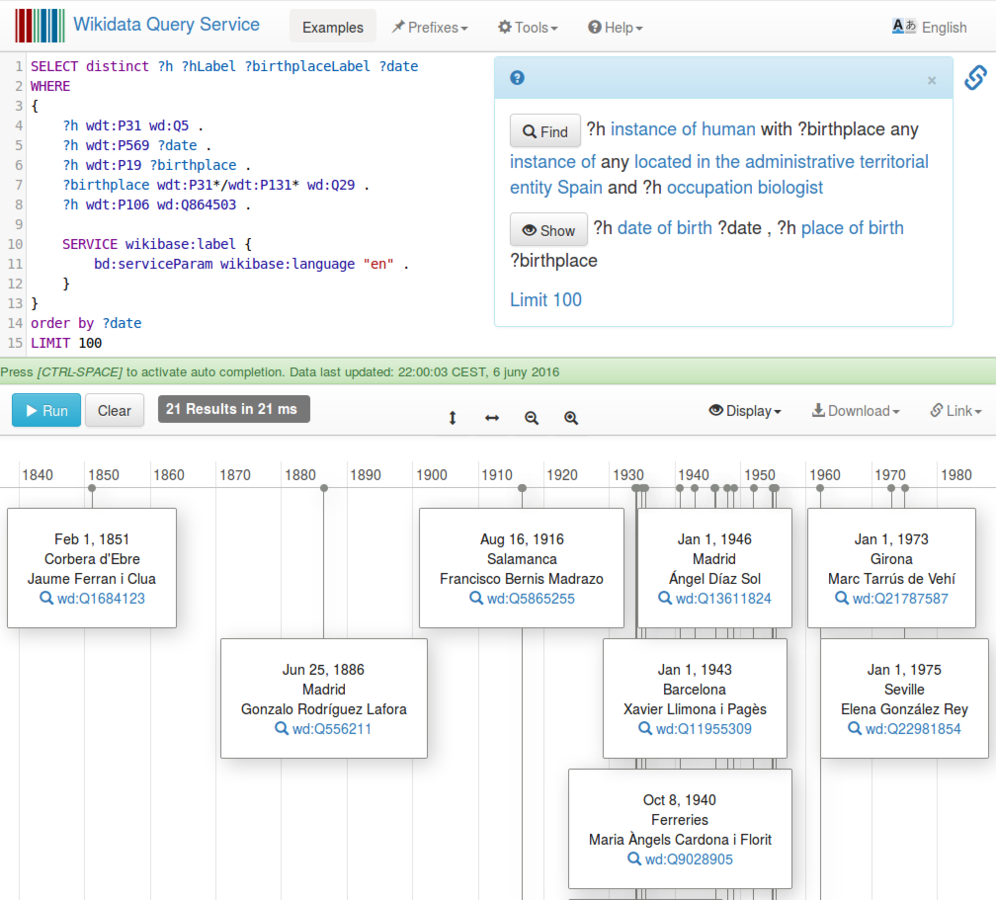Expand the Tools dropdown menu
This screenshot has width=996, height=900.
(x=527, y=27)
